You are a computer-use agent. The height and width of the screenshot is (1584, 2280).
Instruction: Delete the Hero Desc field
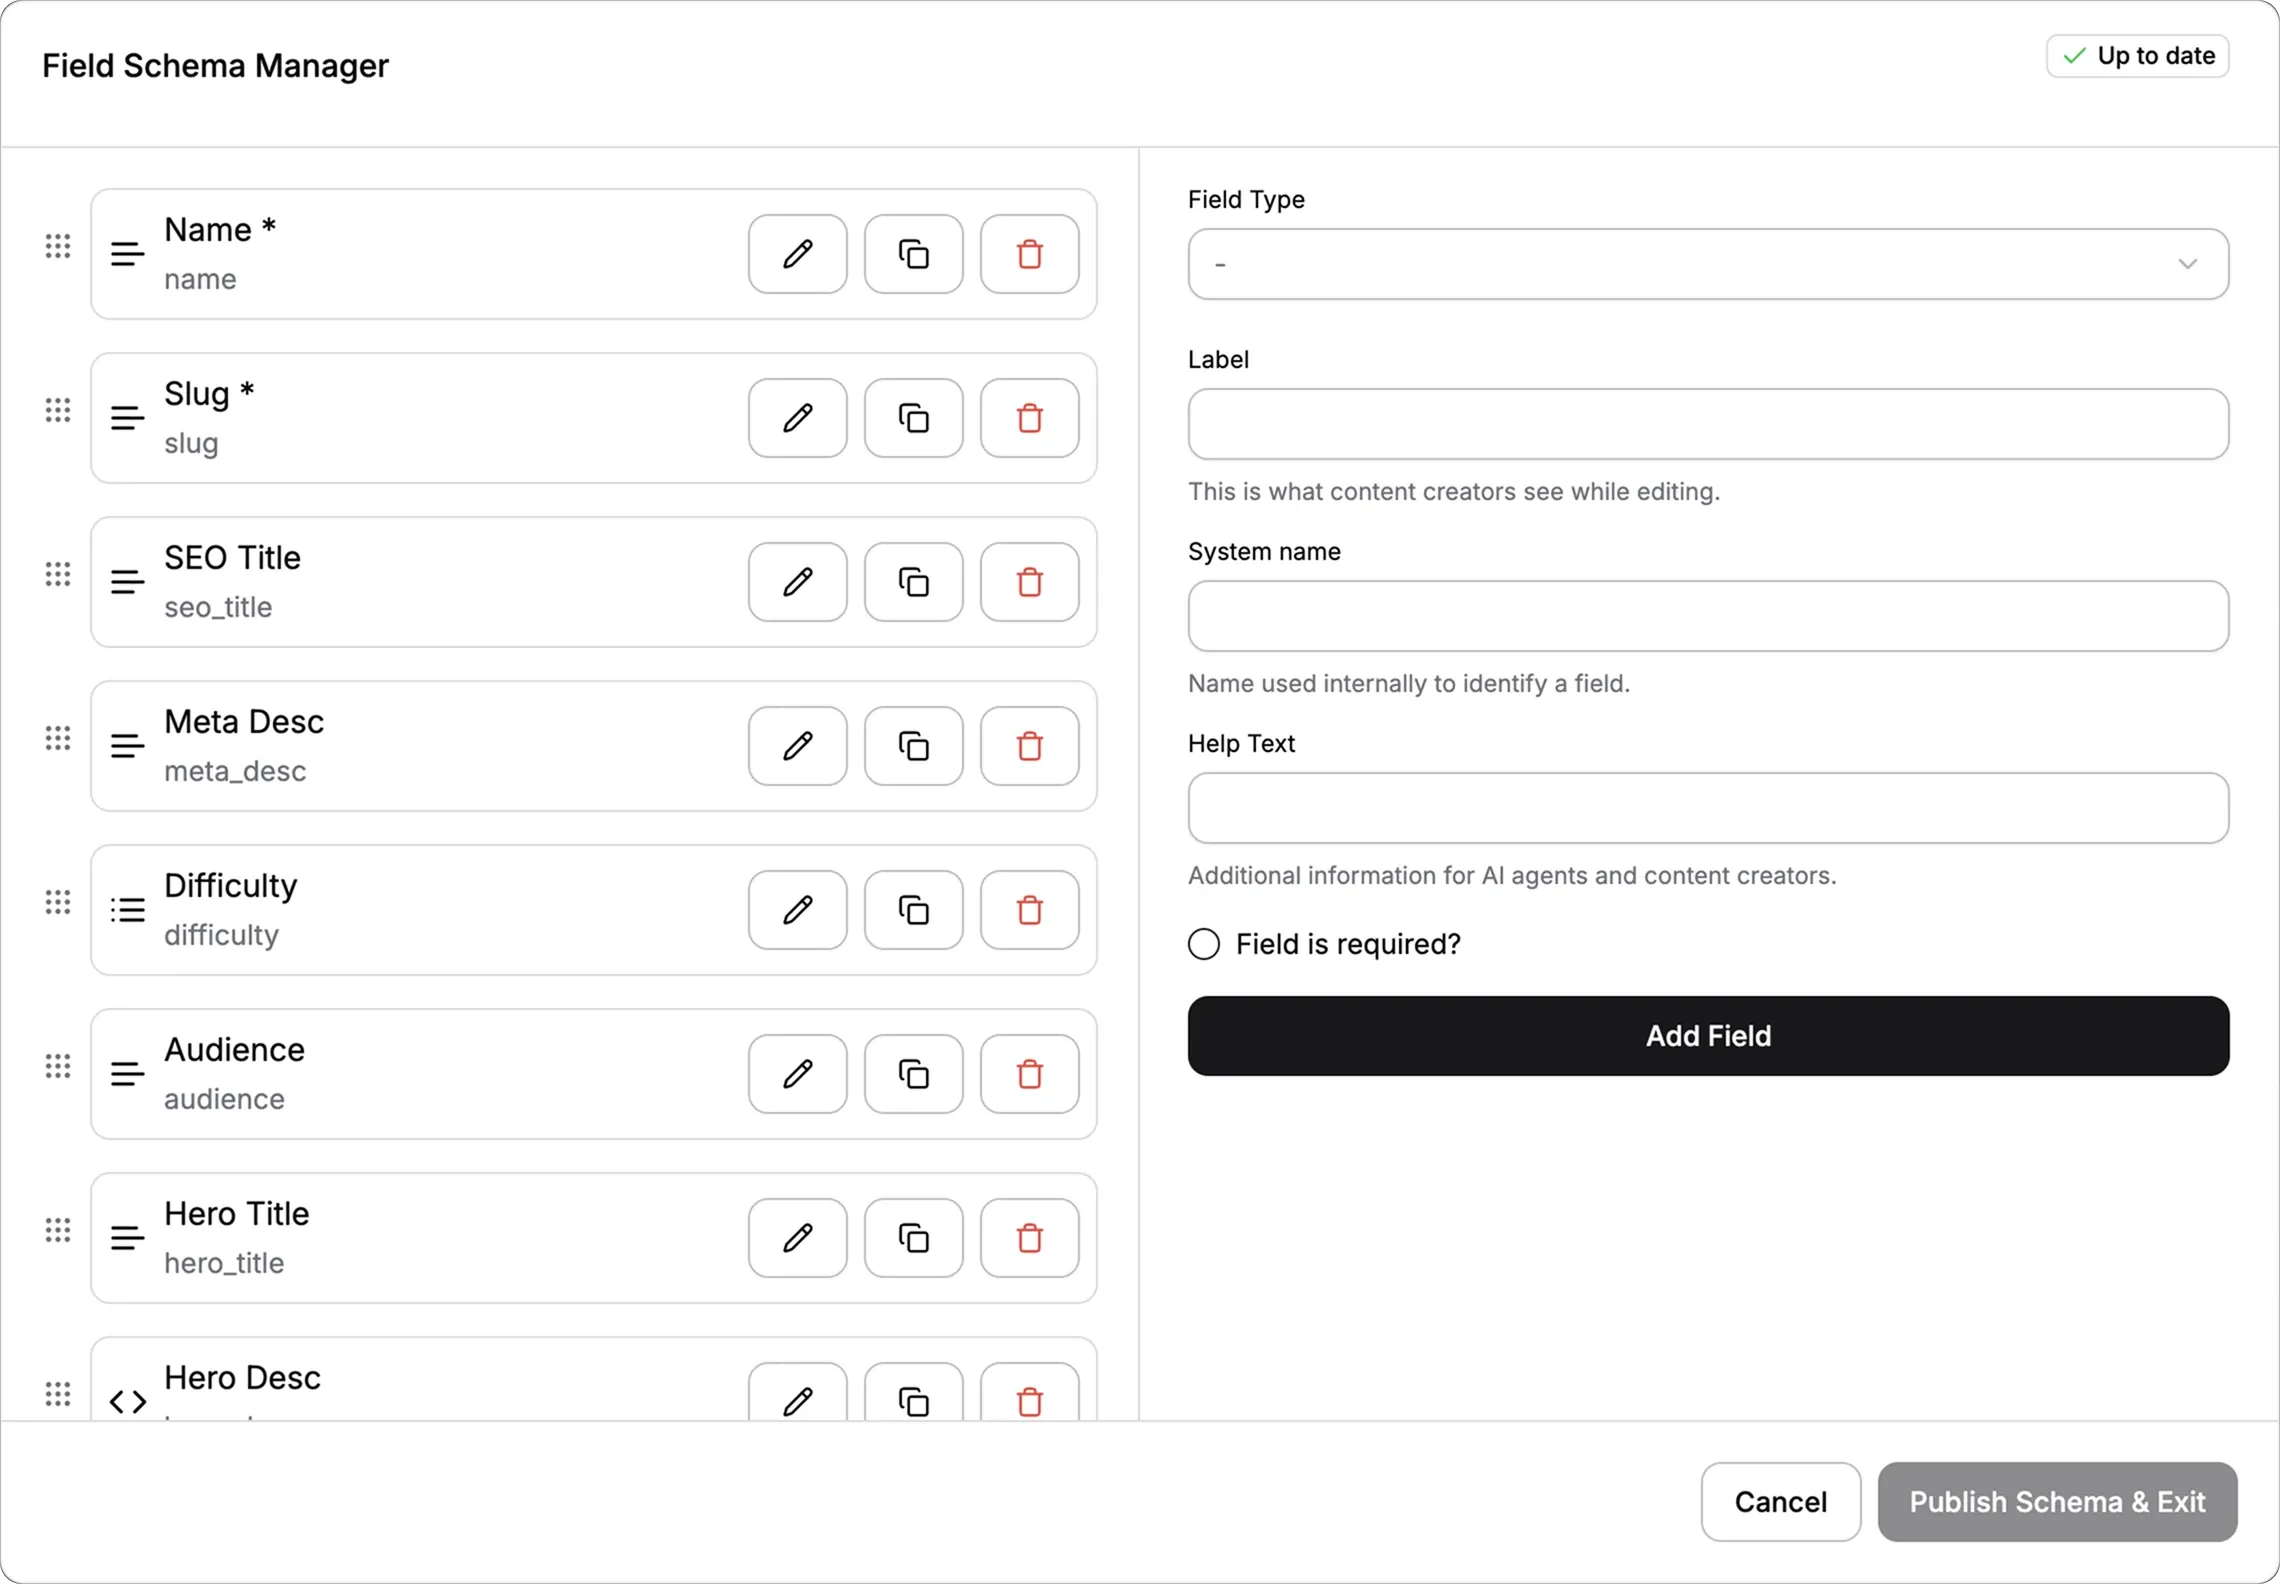click(x=1029, y=1398)
